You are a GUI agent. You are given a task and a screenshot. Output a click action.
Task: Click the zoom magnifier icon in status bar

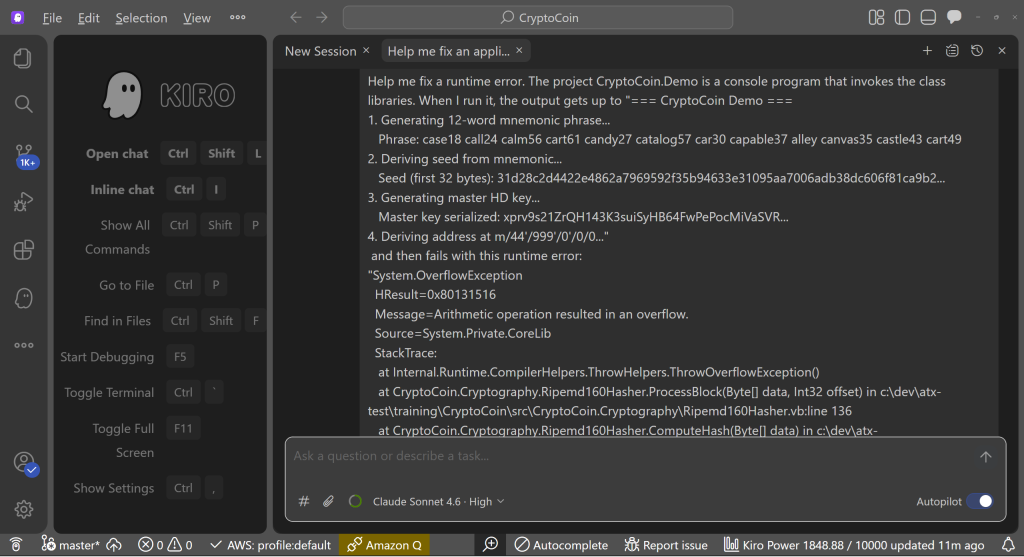click(x=490, y=544)
